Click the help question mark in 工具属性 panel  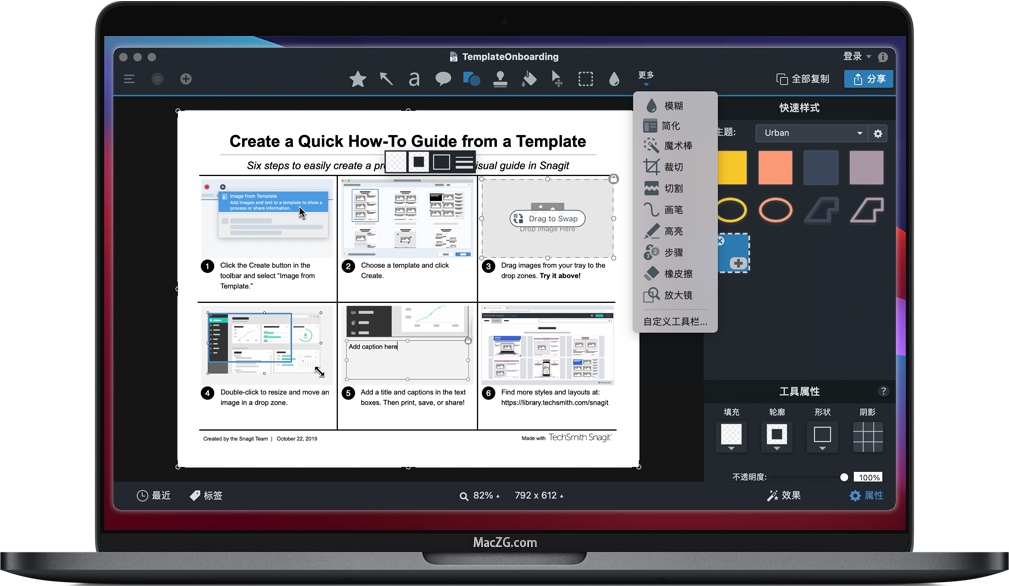coord(881,390)
